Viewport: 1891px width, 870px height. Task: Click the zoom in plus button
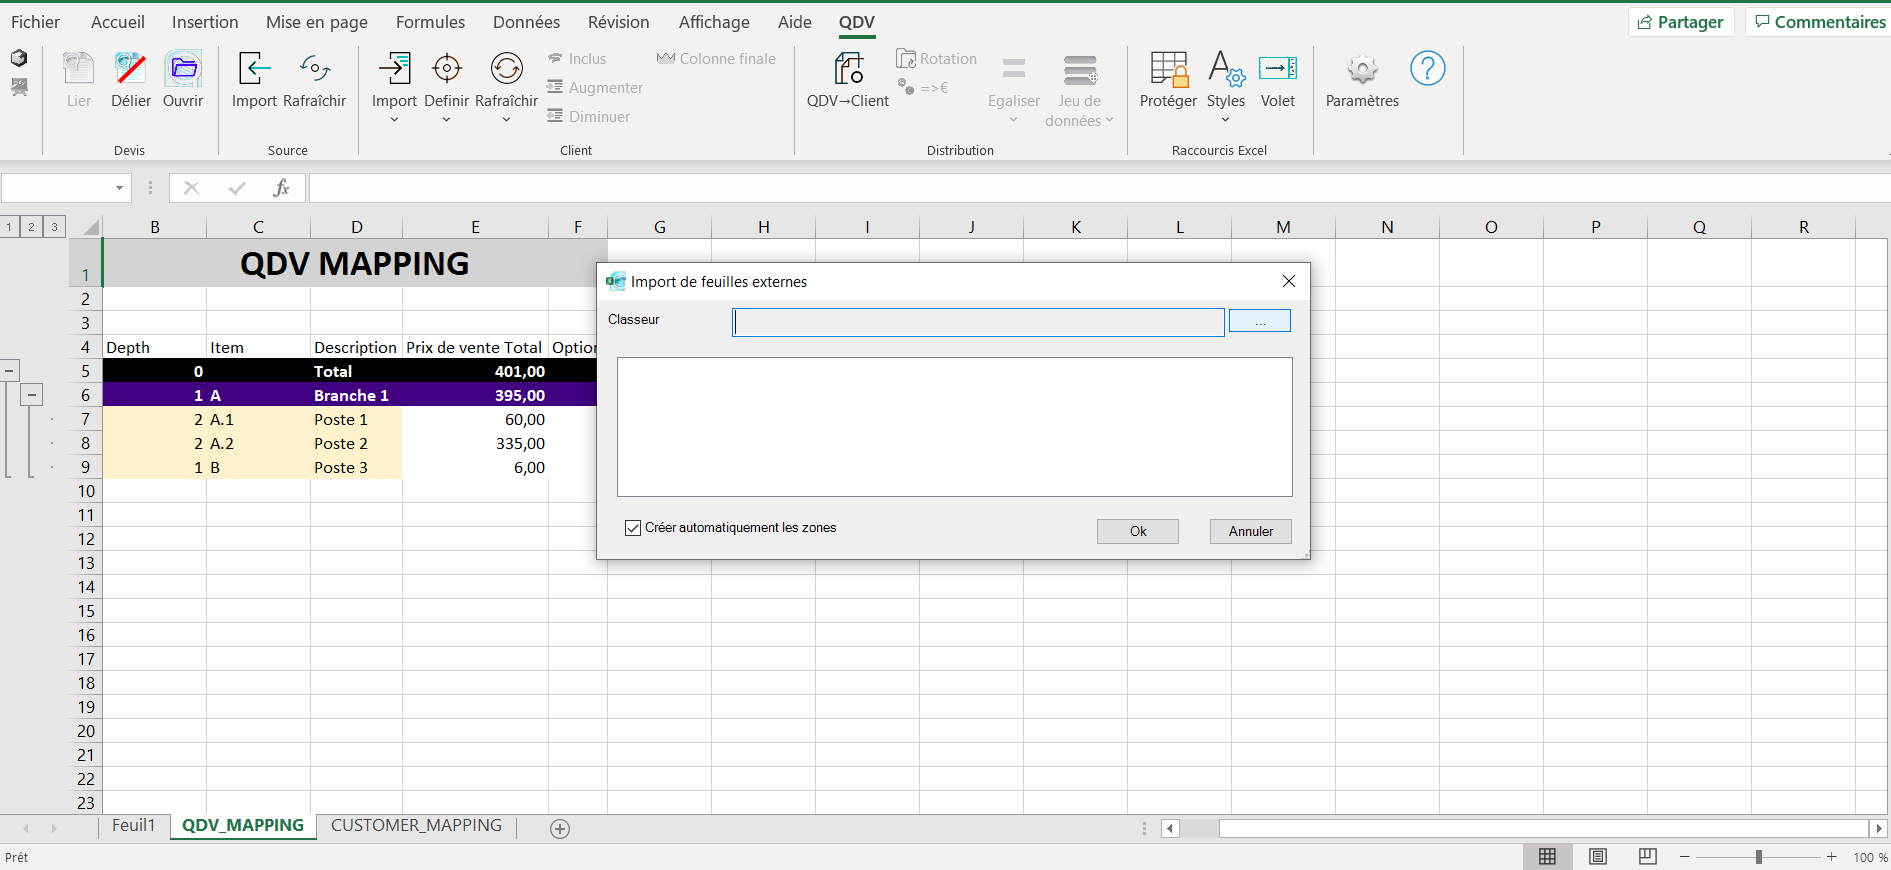click(1832, 857)
